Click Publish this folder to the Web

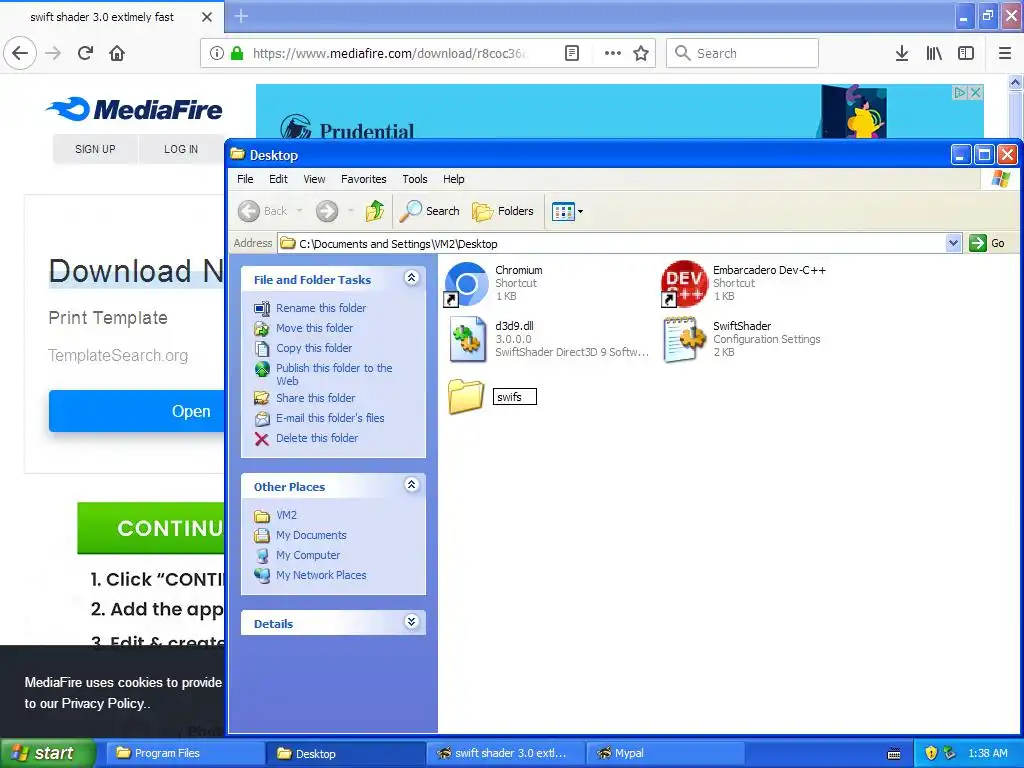[x=334, y=374]
